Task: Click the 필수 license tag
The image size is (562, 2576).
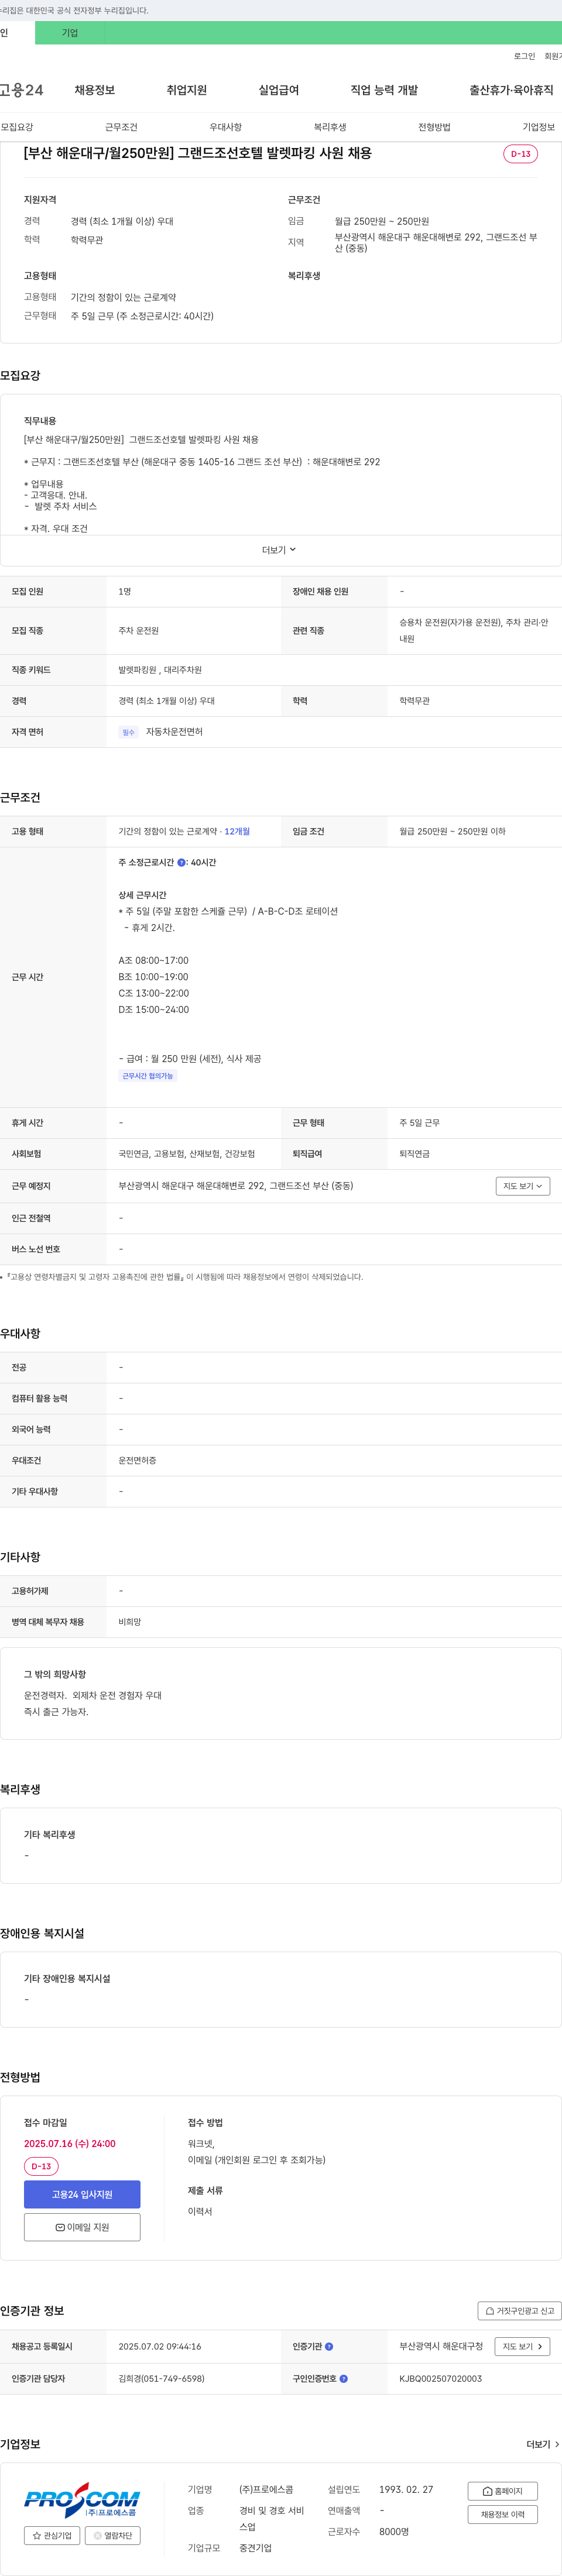Action: pos(128,732)
